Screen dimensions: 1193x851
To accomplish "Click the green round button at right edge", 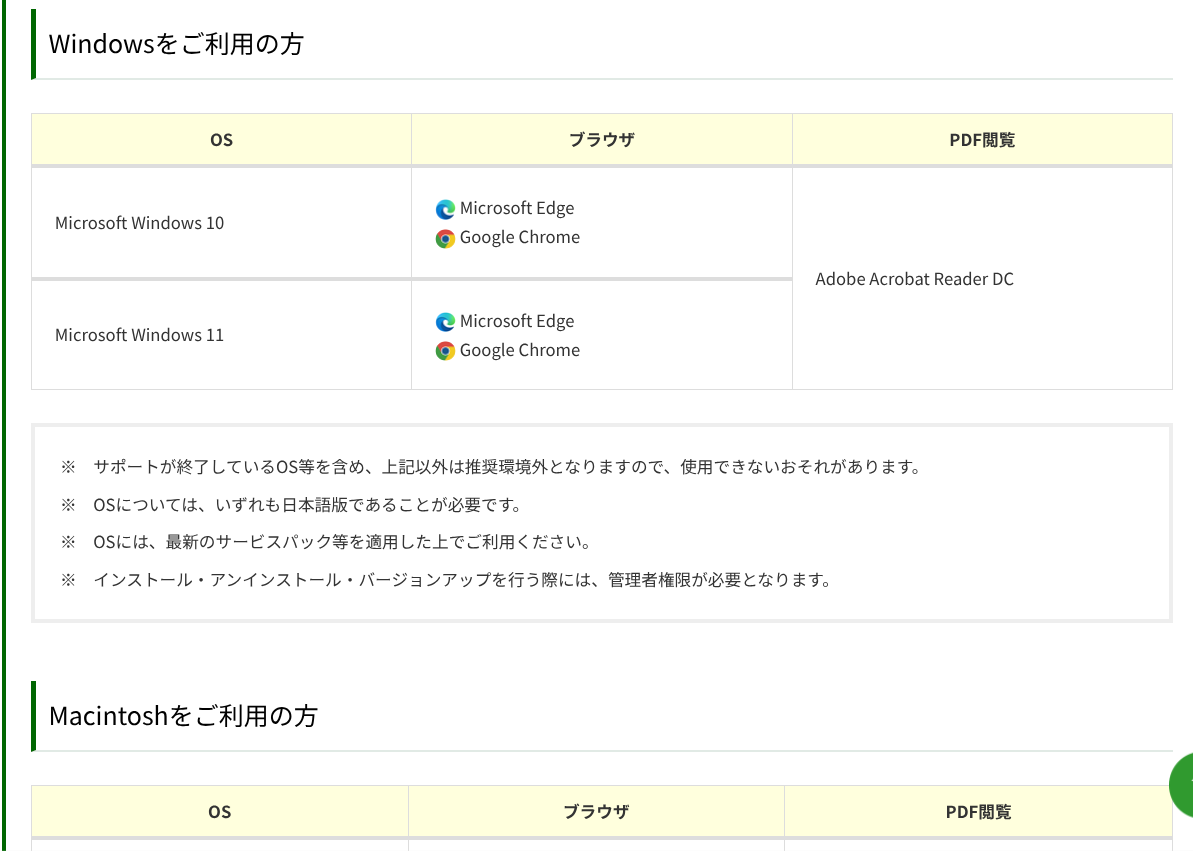I will tap(1182, 786).
